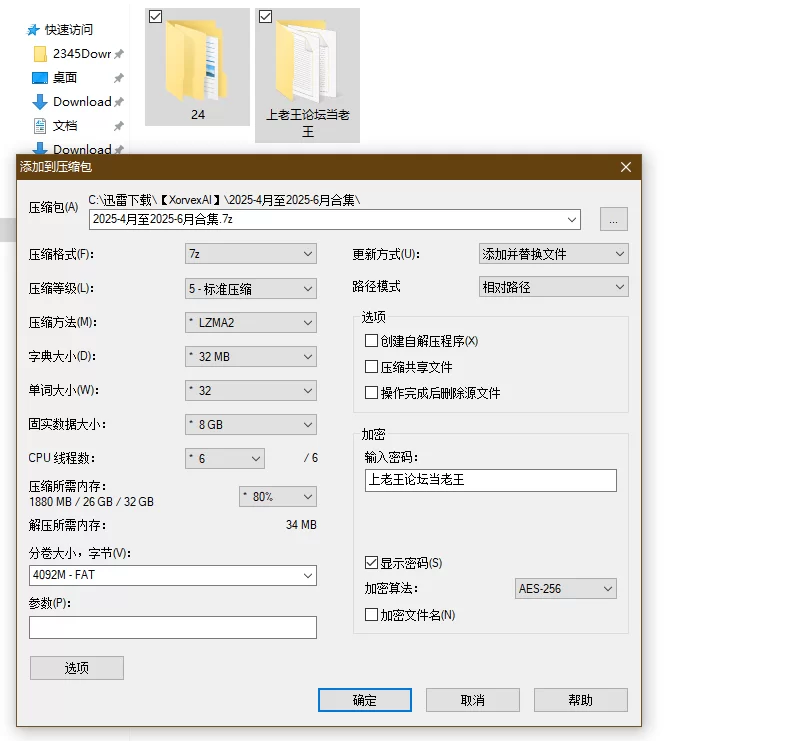Click the pin icon next to 2345Downloads

(x=118, y=54)
